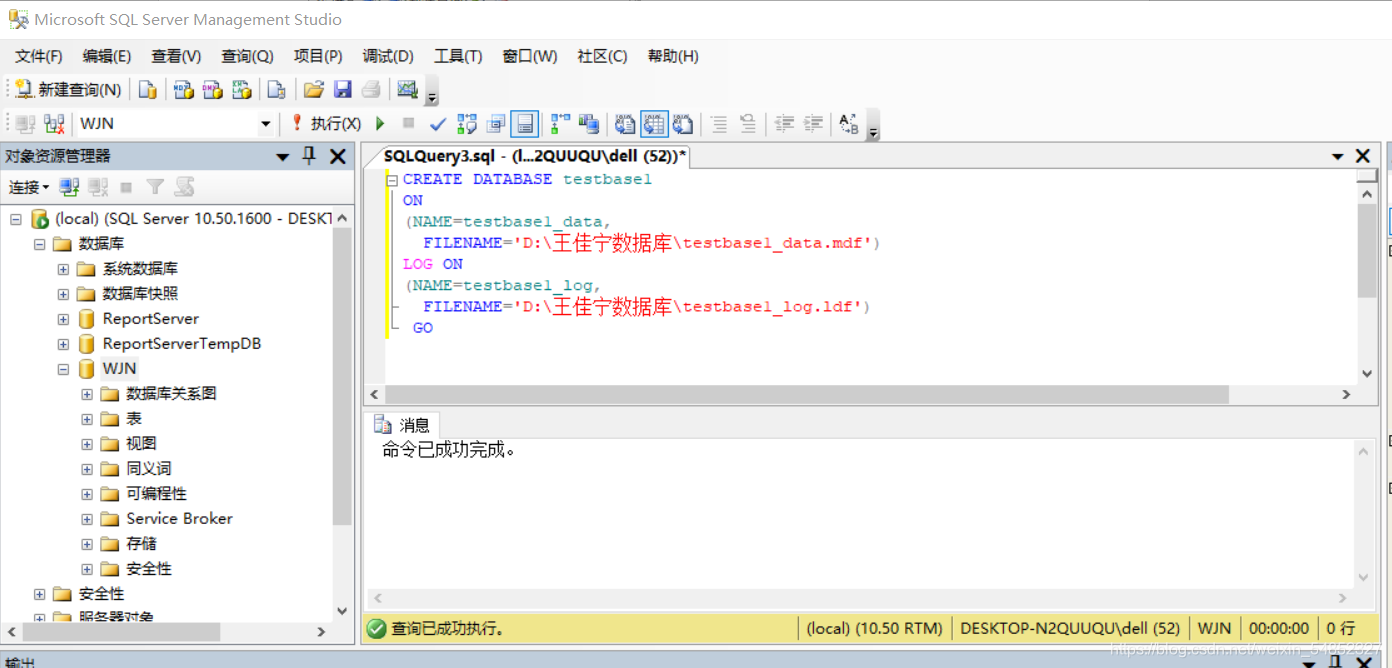Click the Connect icon in the SQL editor toolbar
The height and width of the screenshot is (668, 1392).
(25, 124)
